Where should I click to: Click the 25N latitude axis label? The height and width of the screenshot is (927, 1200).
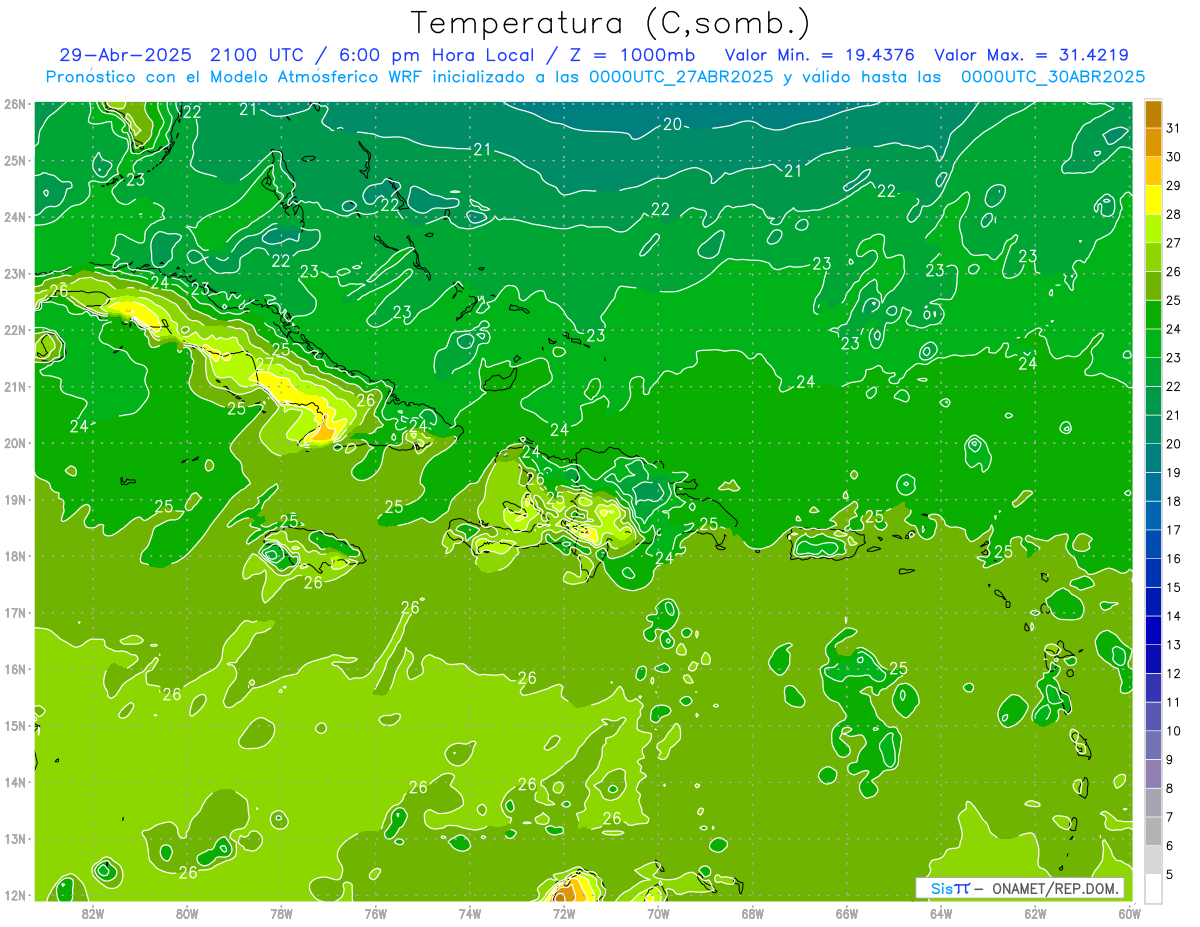14,160
